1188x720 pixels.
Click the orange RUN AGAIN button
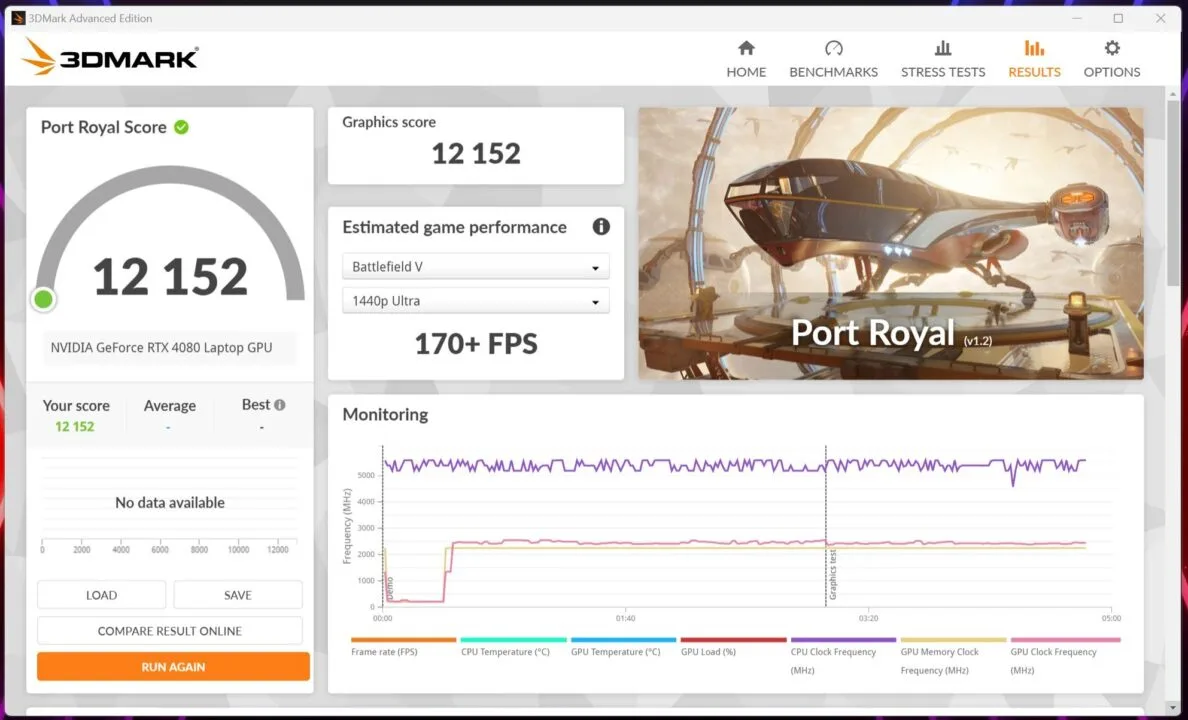(x=173, y=667)
